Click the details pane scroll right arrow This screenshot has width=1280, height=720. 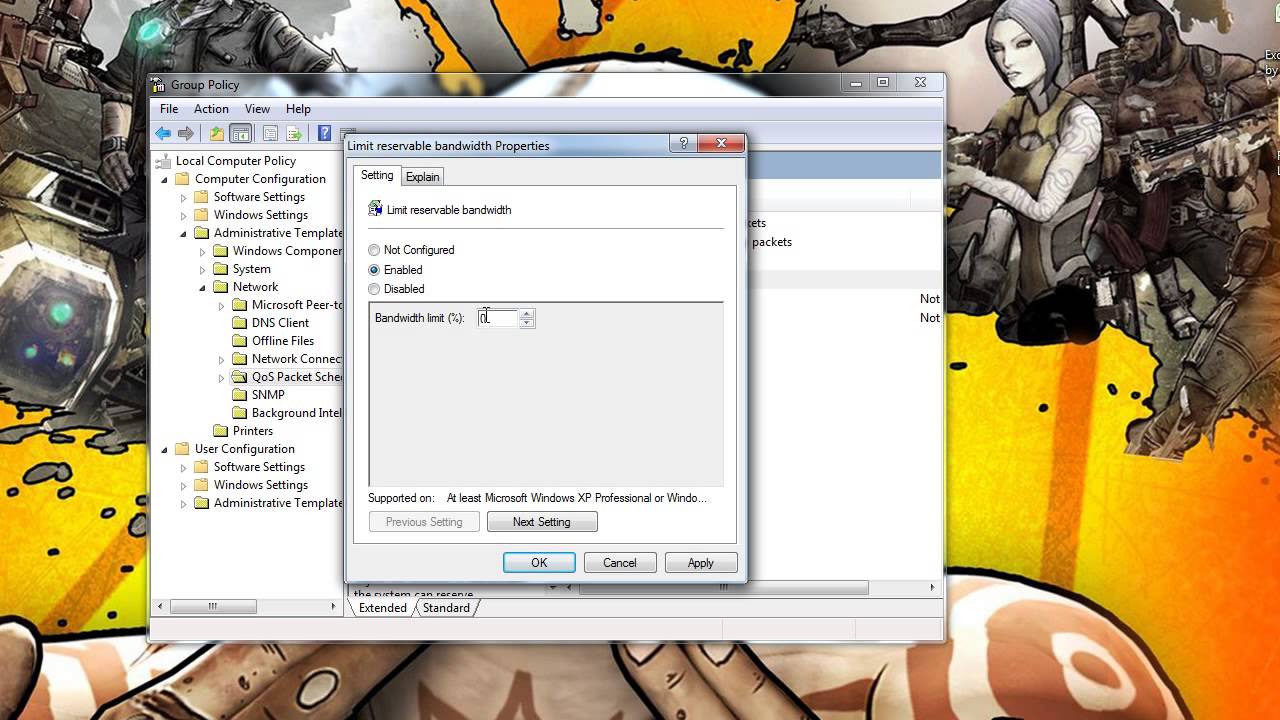pos(932,588)
